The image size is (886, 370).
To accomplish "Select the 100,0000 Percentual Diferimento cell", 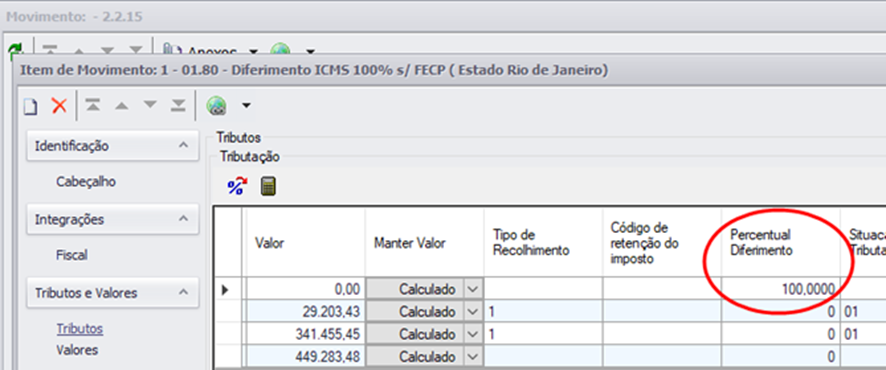I will 780,290.
